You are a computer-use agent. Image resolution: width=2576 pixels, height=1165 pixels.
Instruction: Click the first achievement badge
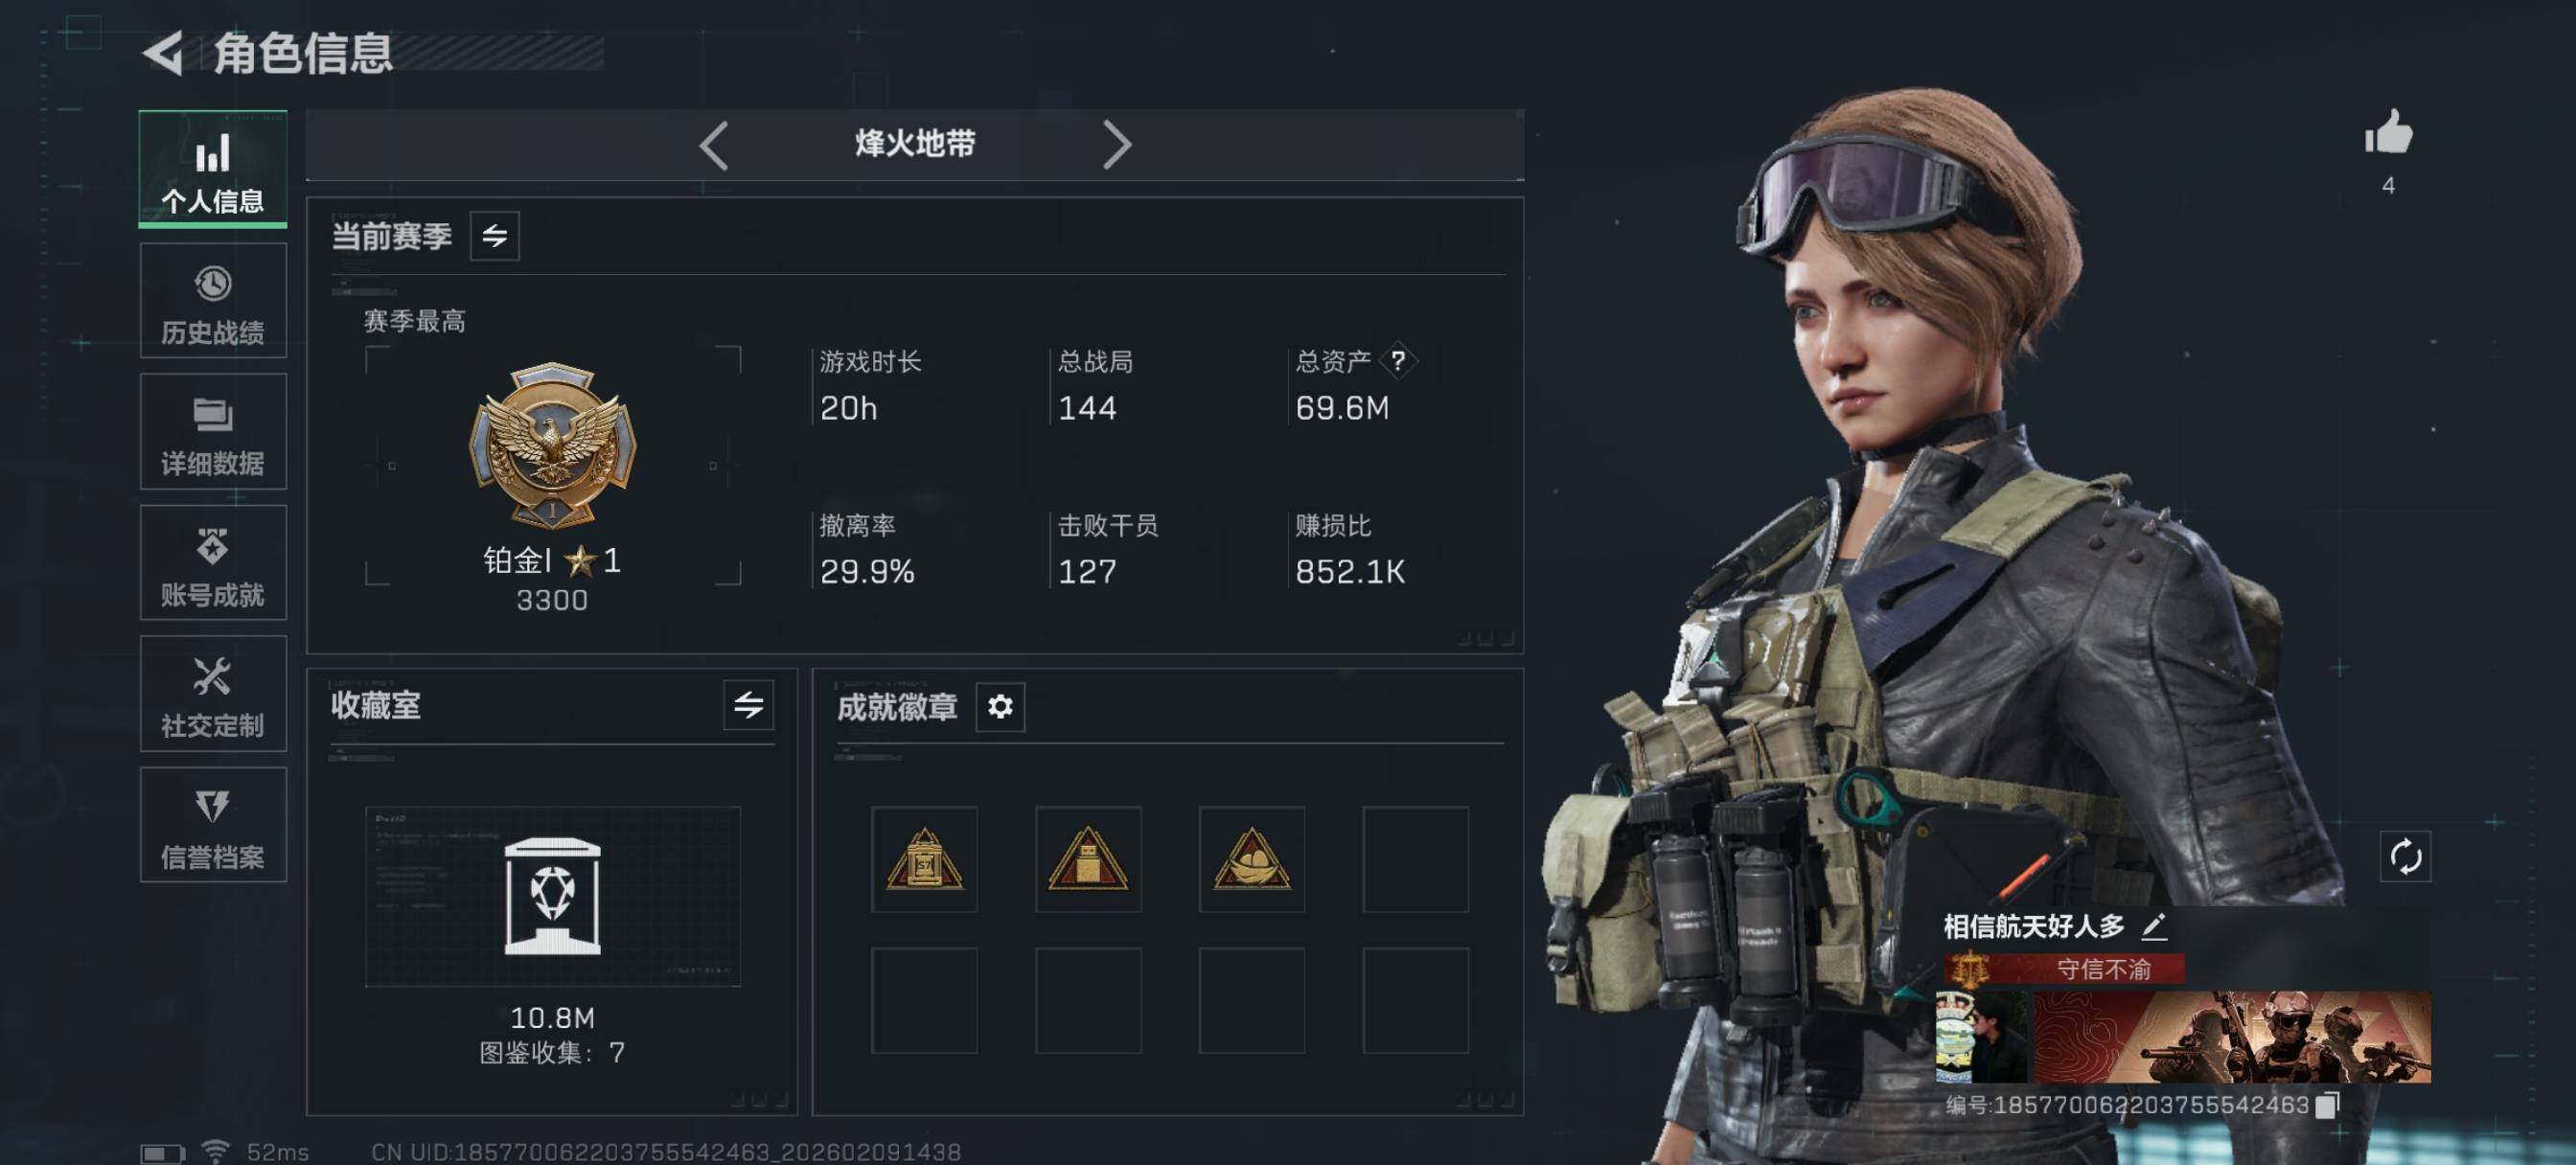tap(924, 859)
